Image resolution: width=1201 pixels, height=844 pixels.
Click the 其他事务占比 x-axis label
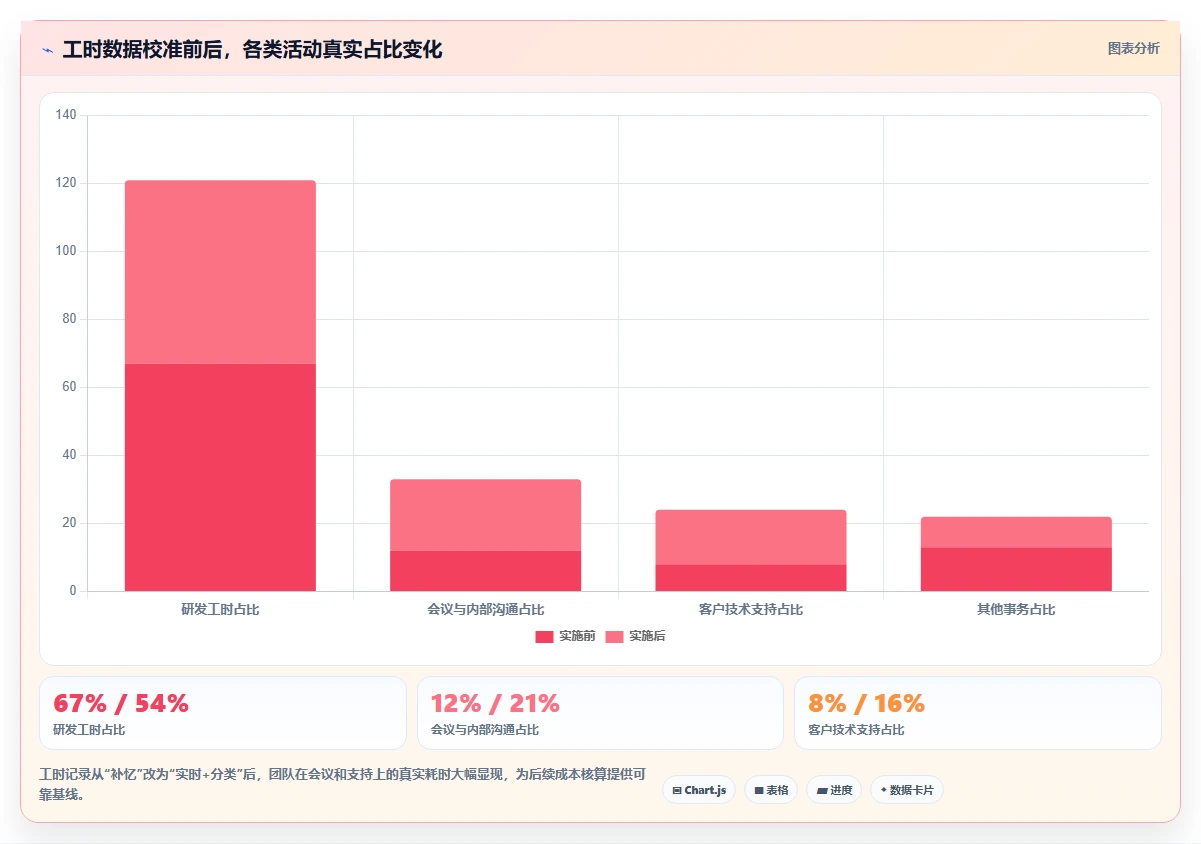1016,609
